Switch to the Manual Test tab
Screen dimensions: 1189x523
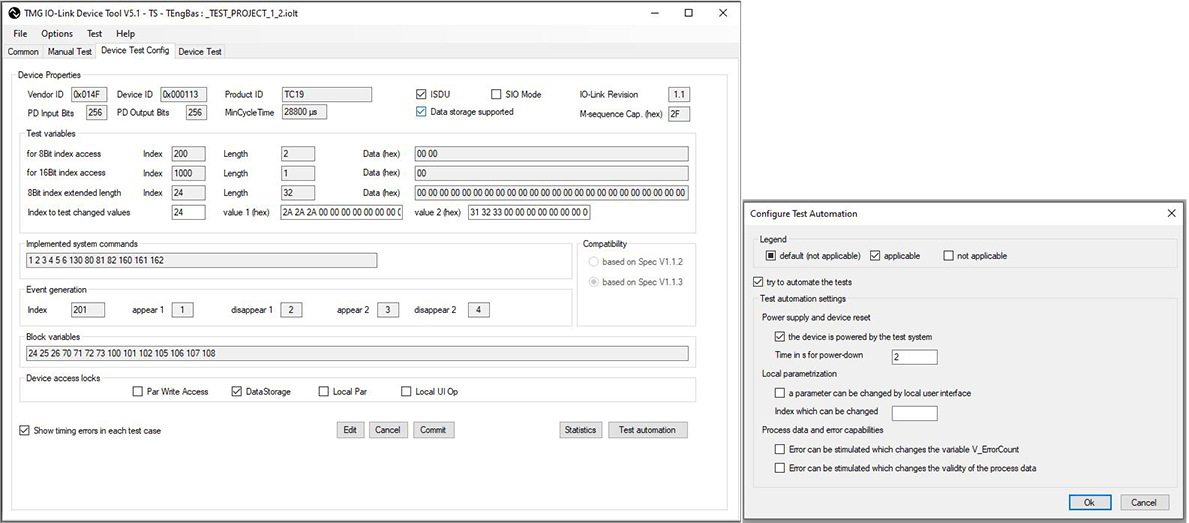(x=70, y=52)
